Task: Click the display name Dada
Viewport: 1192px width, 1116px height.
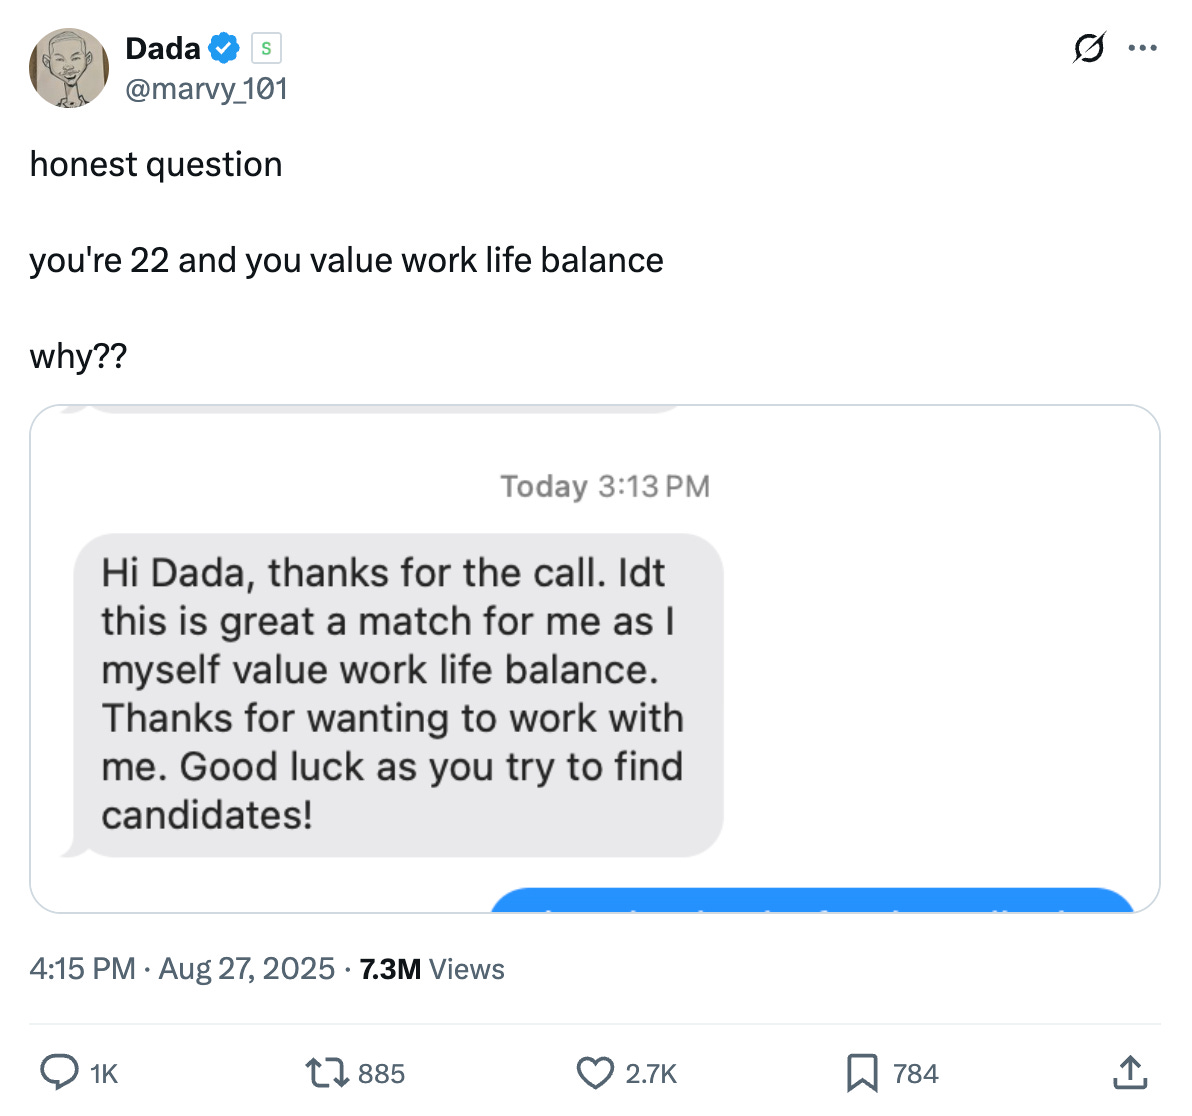Action: pos(163,47)
